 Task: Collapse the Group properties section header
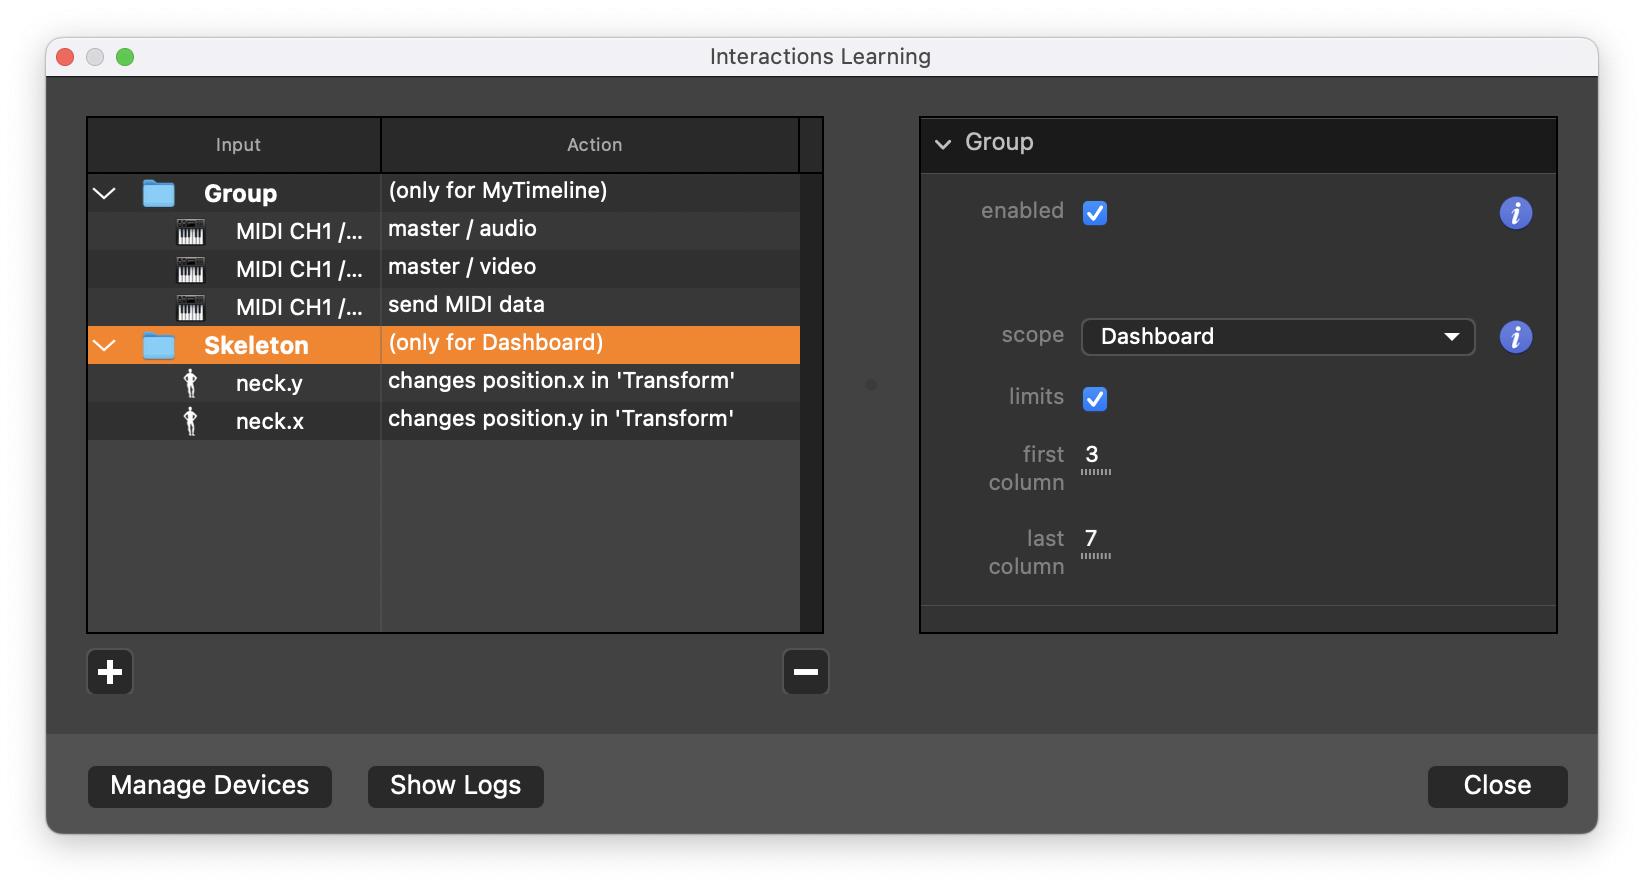point(943,144)
